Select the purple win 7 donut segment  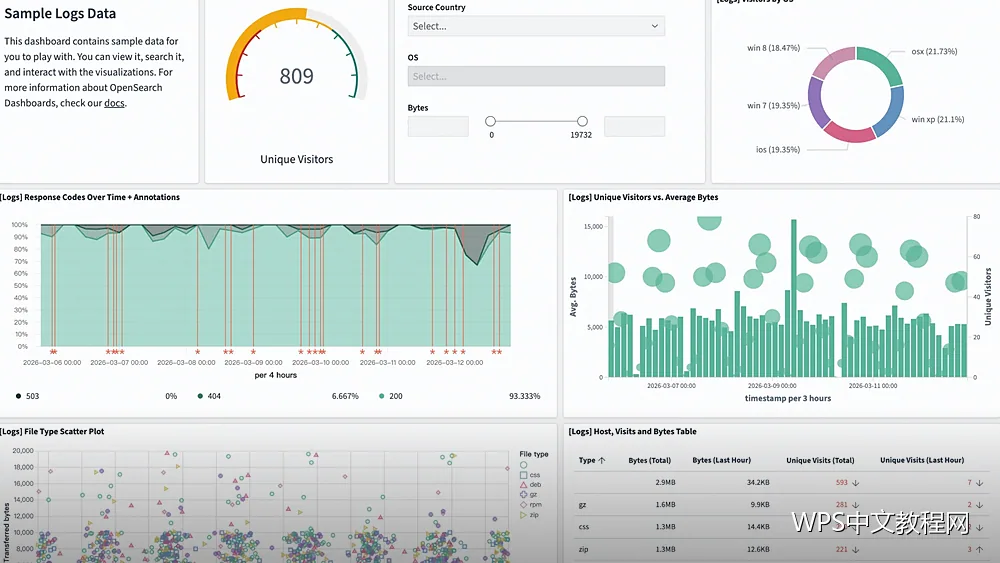pos(816,102)
